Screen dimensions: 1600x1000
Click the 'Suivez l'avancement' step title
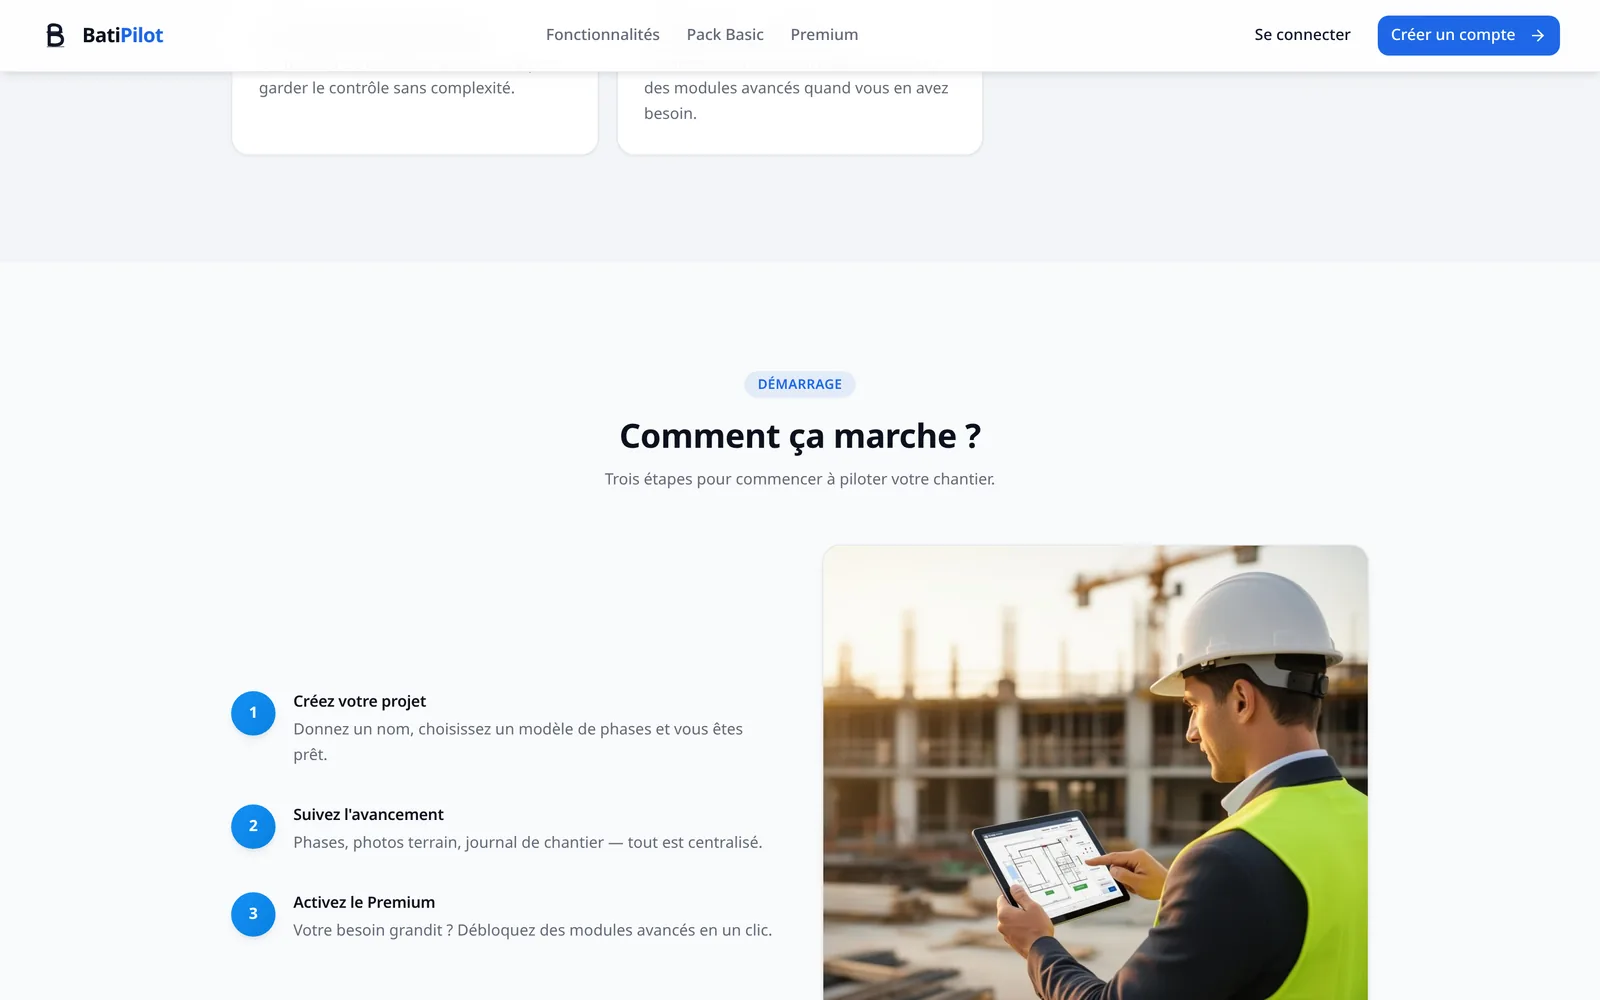click(368, 814)
